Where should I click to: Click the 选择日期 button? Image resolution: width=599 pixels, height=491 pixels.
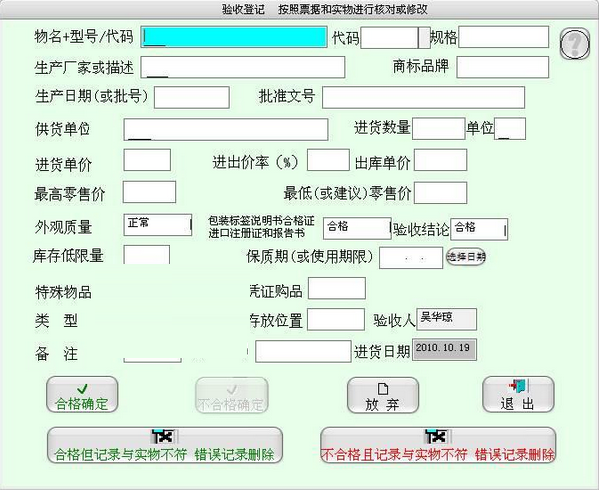(466, 257)
